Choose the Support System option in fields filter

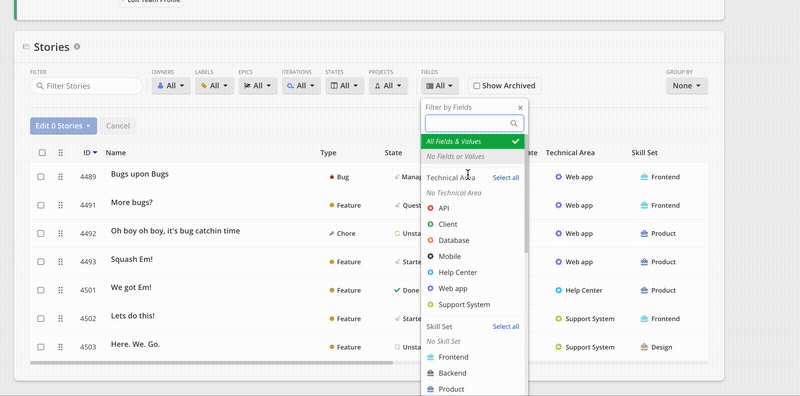[473, 305]
